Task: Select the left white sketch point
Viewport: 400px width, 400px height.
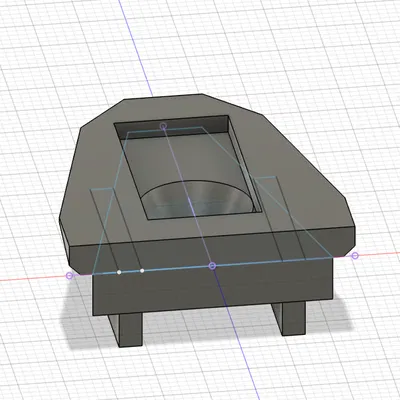Action: click(119, 272)
